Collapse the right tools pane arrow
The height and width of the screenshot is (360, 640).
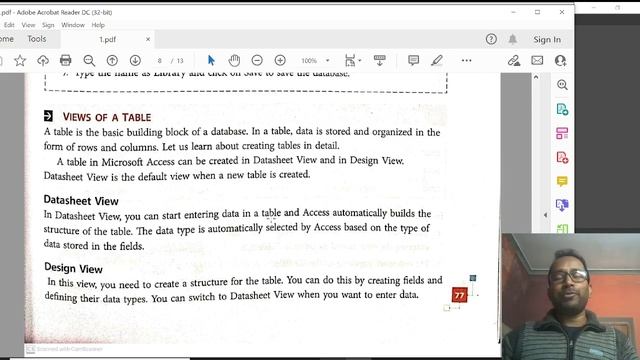pos(546,215)
